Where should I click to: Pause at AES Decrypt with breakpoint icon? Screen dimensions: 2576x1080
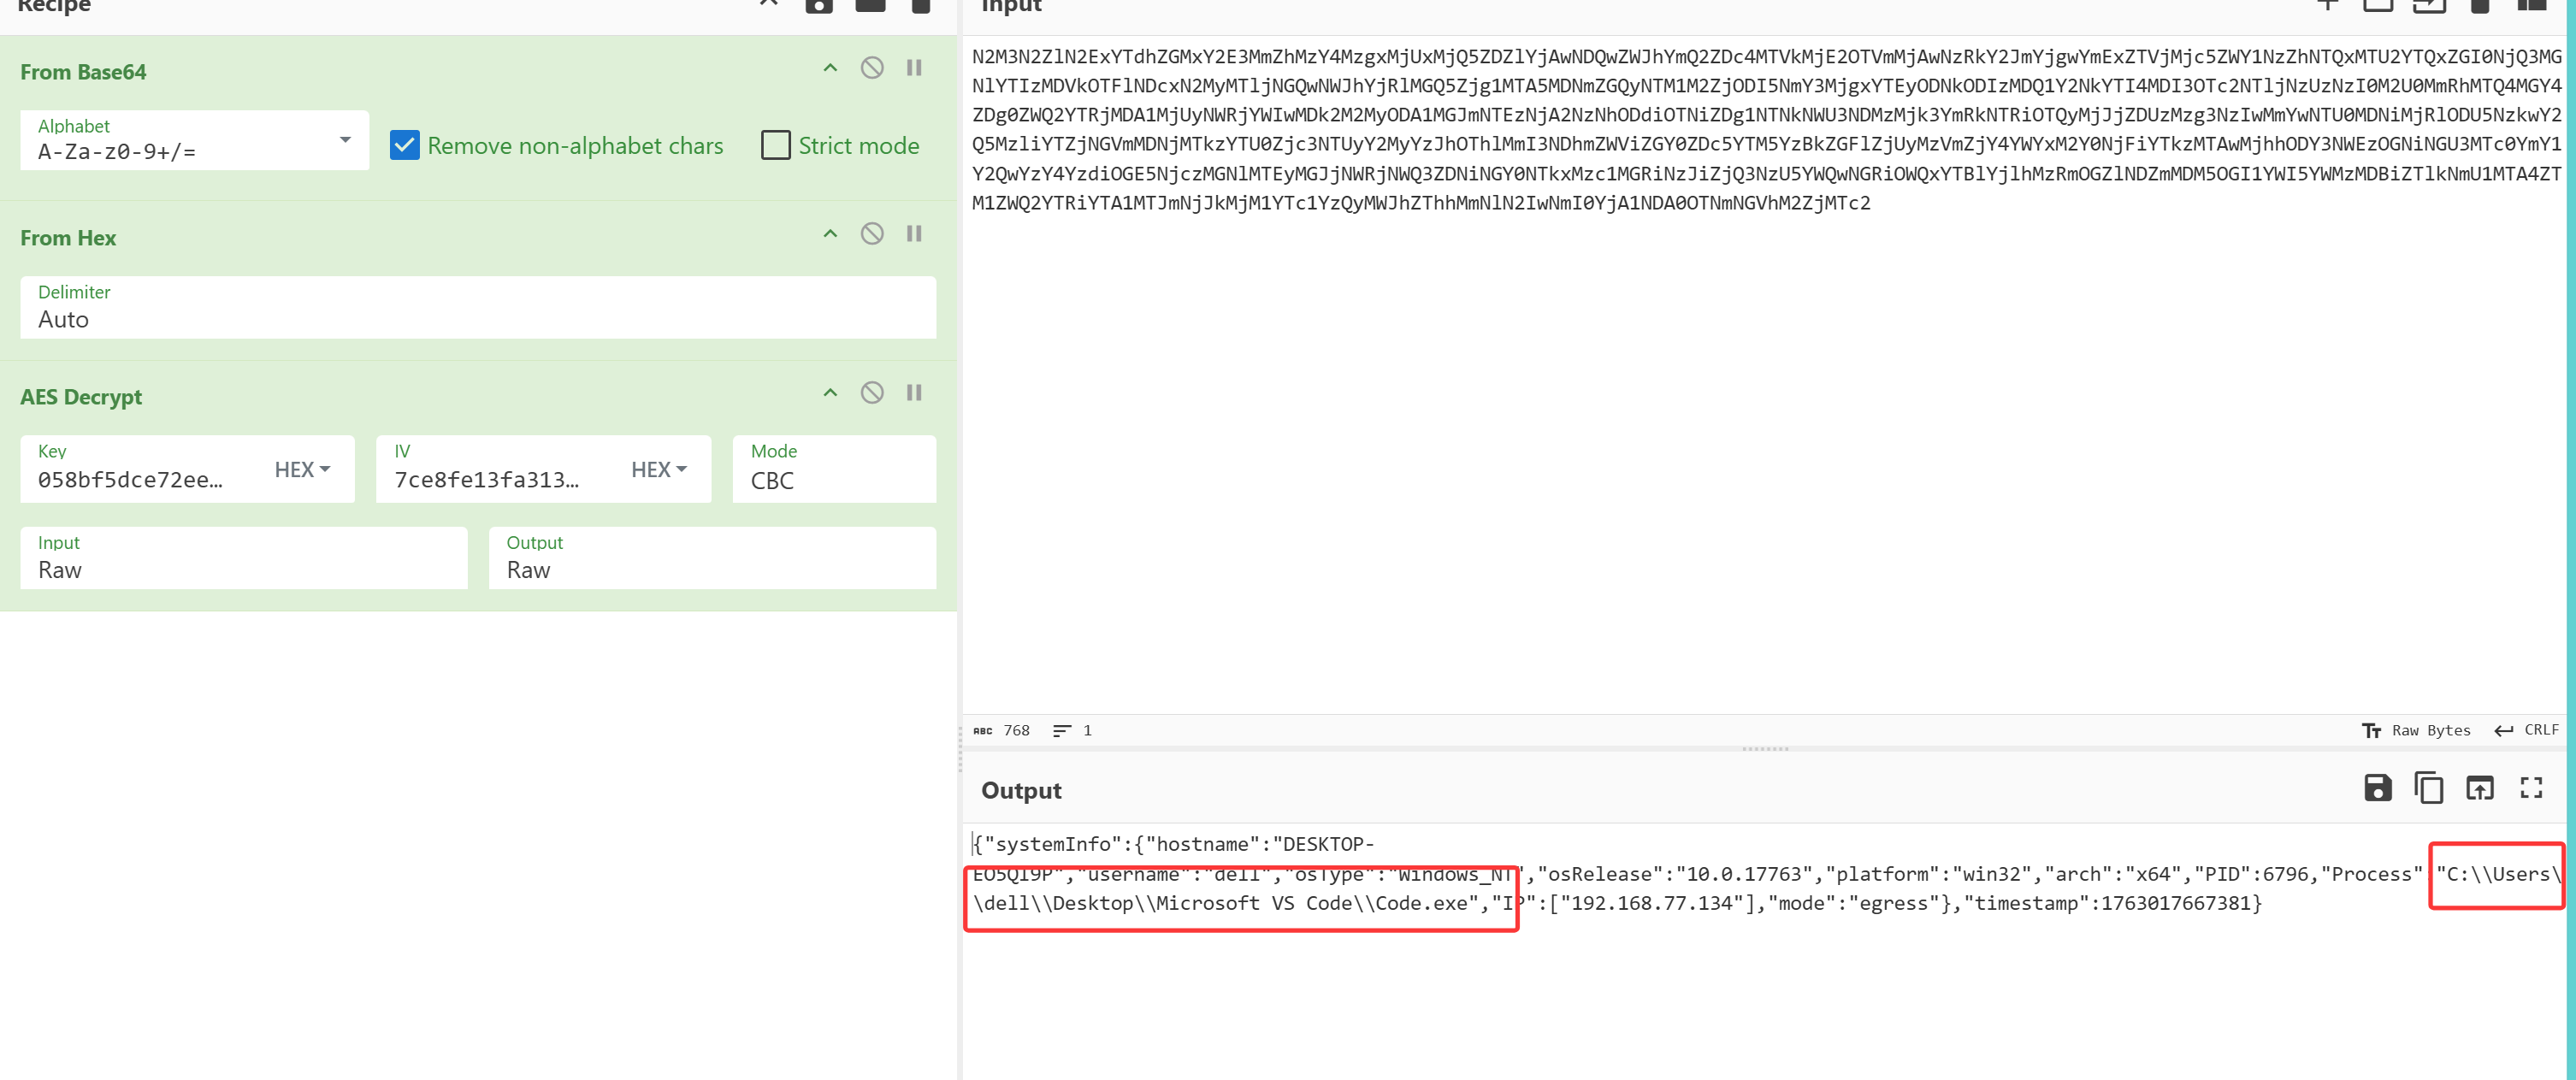[913, 393]
